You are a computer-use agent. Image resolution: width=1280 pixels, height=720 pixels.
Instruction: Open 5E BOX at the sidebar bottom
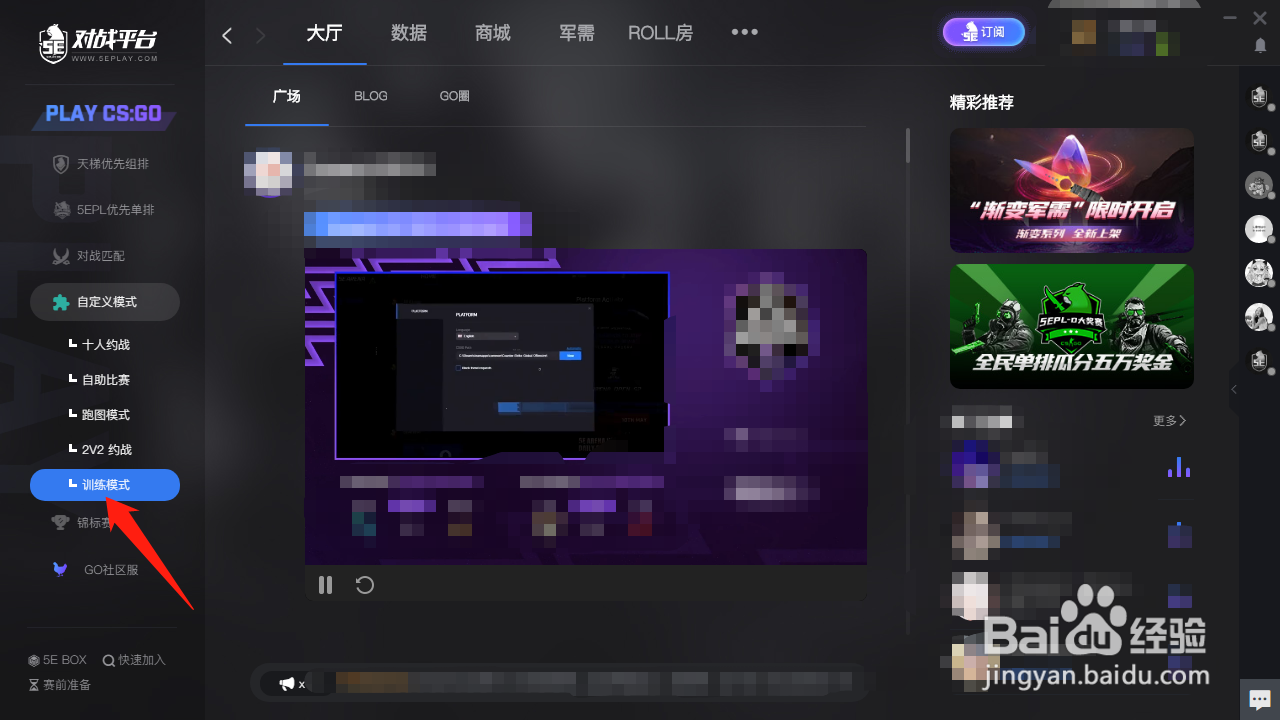coord(57,660)
